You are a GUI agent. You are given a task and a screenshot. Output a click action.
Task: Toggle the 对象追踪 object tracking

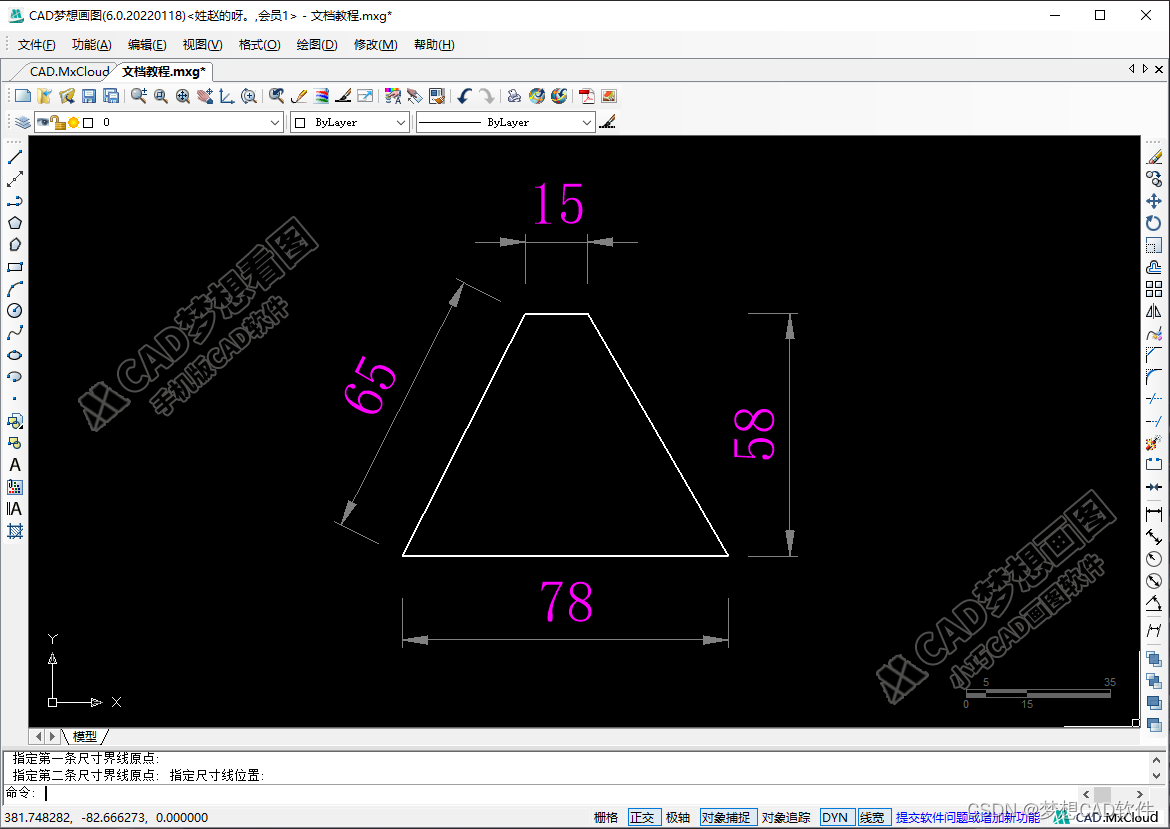[x=786, y=817]
